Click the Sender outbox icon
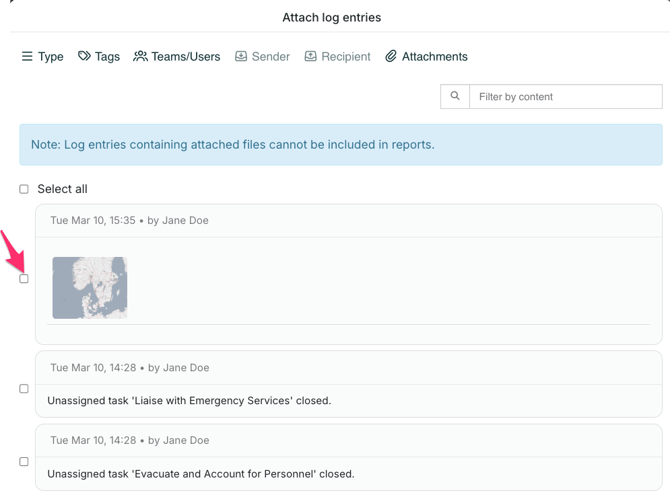 pyautogui.click(x=241, y=57)
